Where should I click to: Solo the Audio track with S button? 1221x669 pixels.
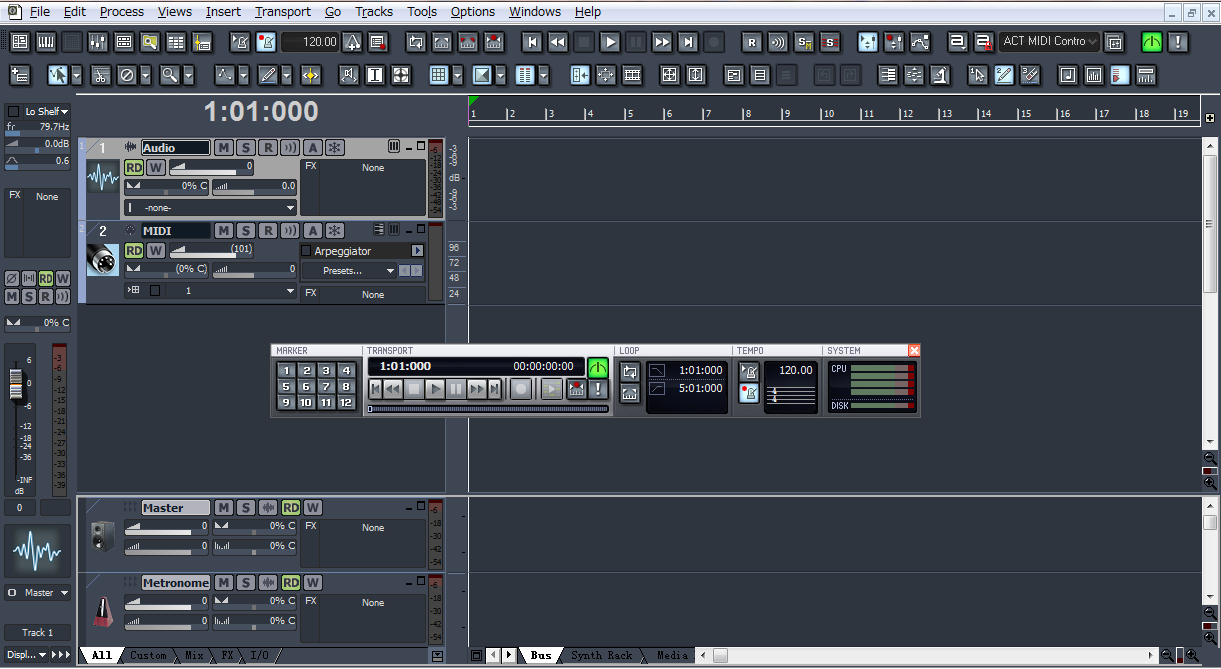pos(246,148)
